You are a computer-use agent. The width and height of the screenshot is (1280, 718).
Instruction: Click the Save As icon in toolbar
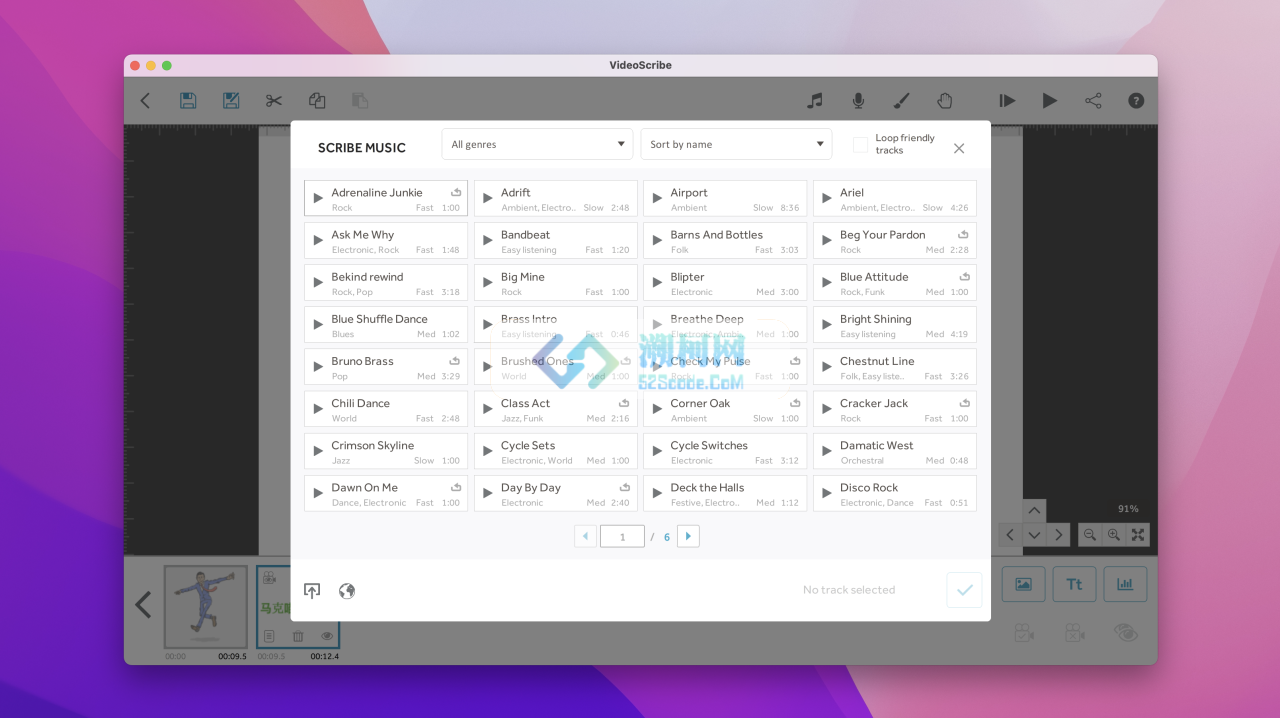pyautogui.click(x=231, y=100)
